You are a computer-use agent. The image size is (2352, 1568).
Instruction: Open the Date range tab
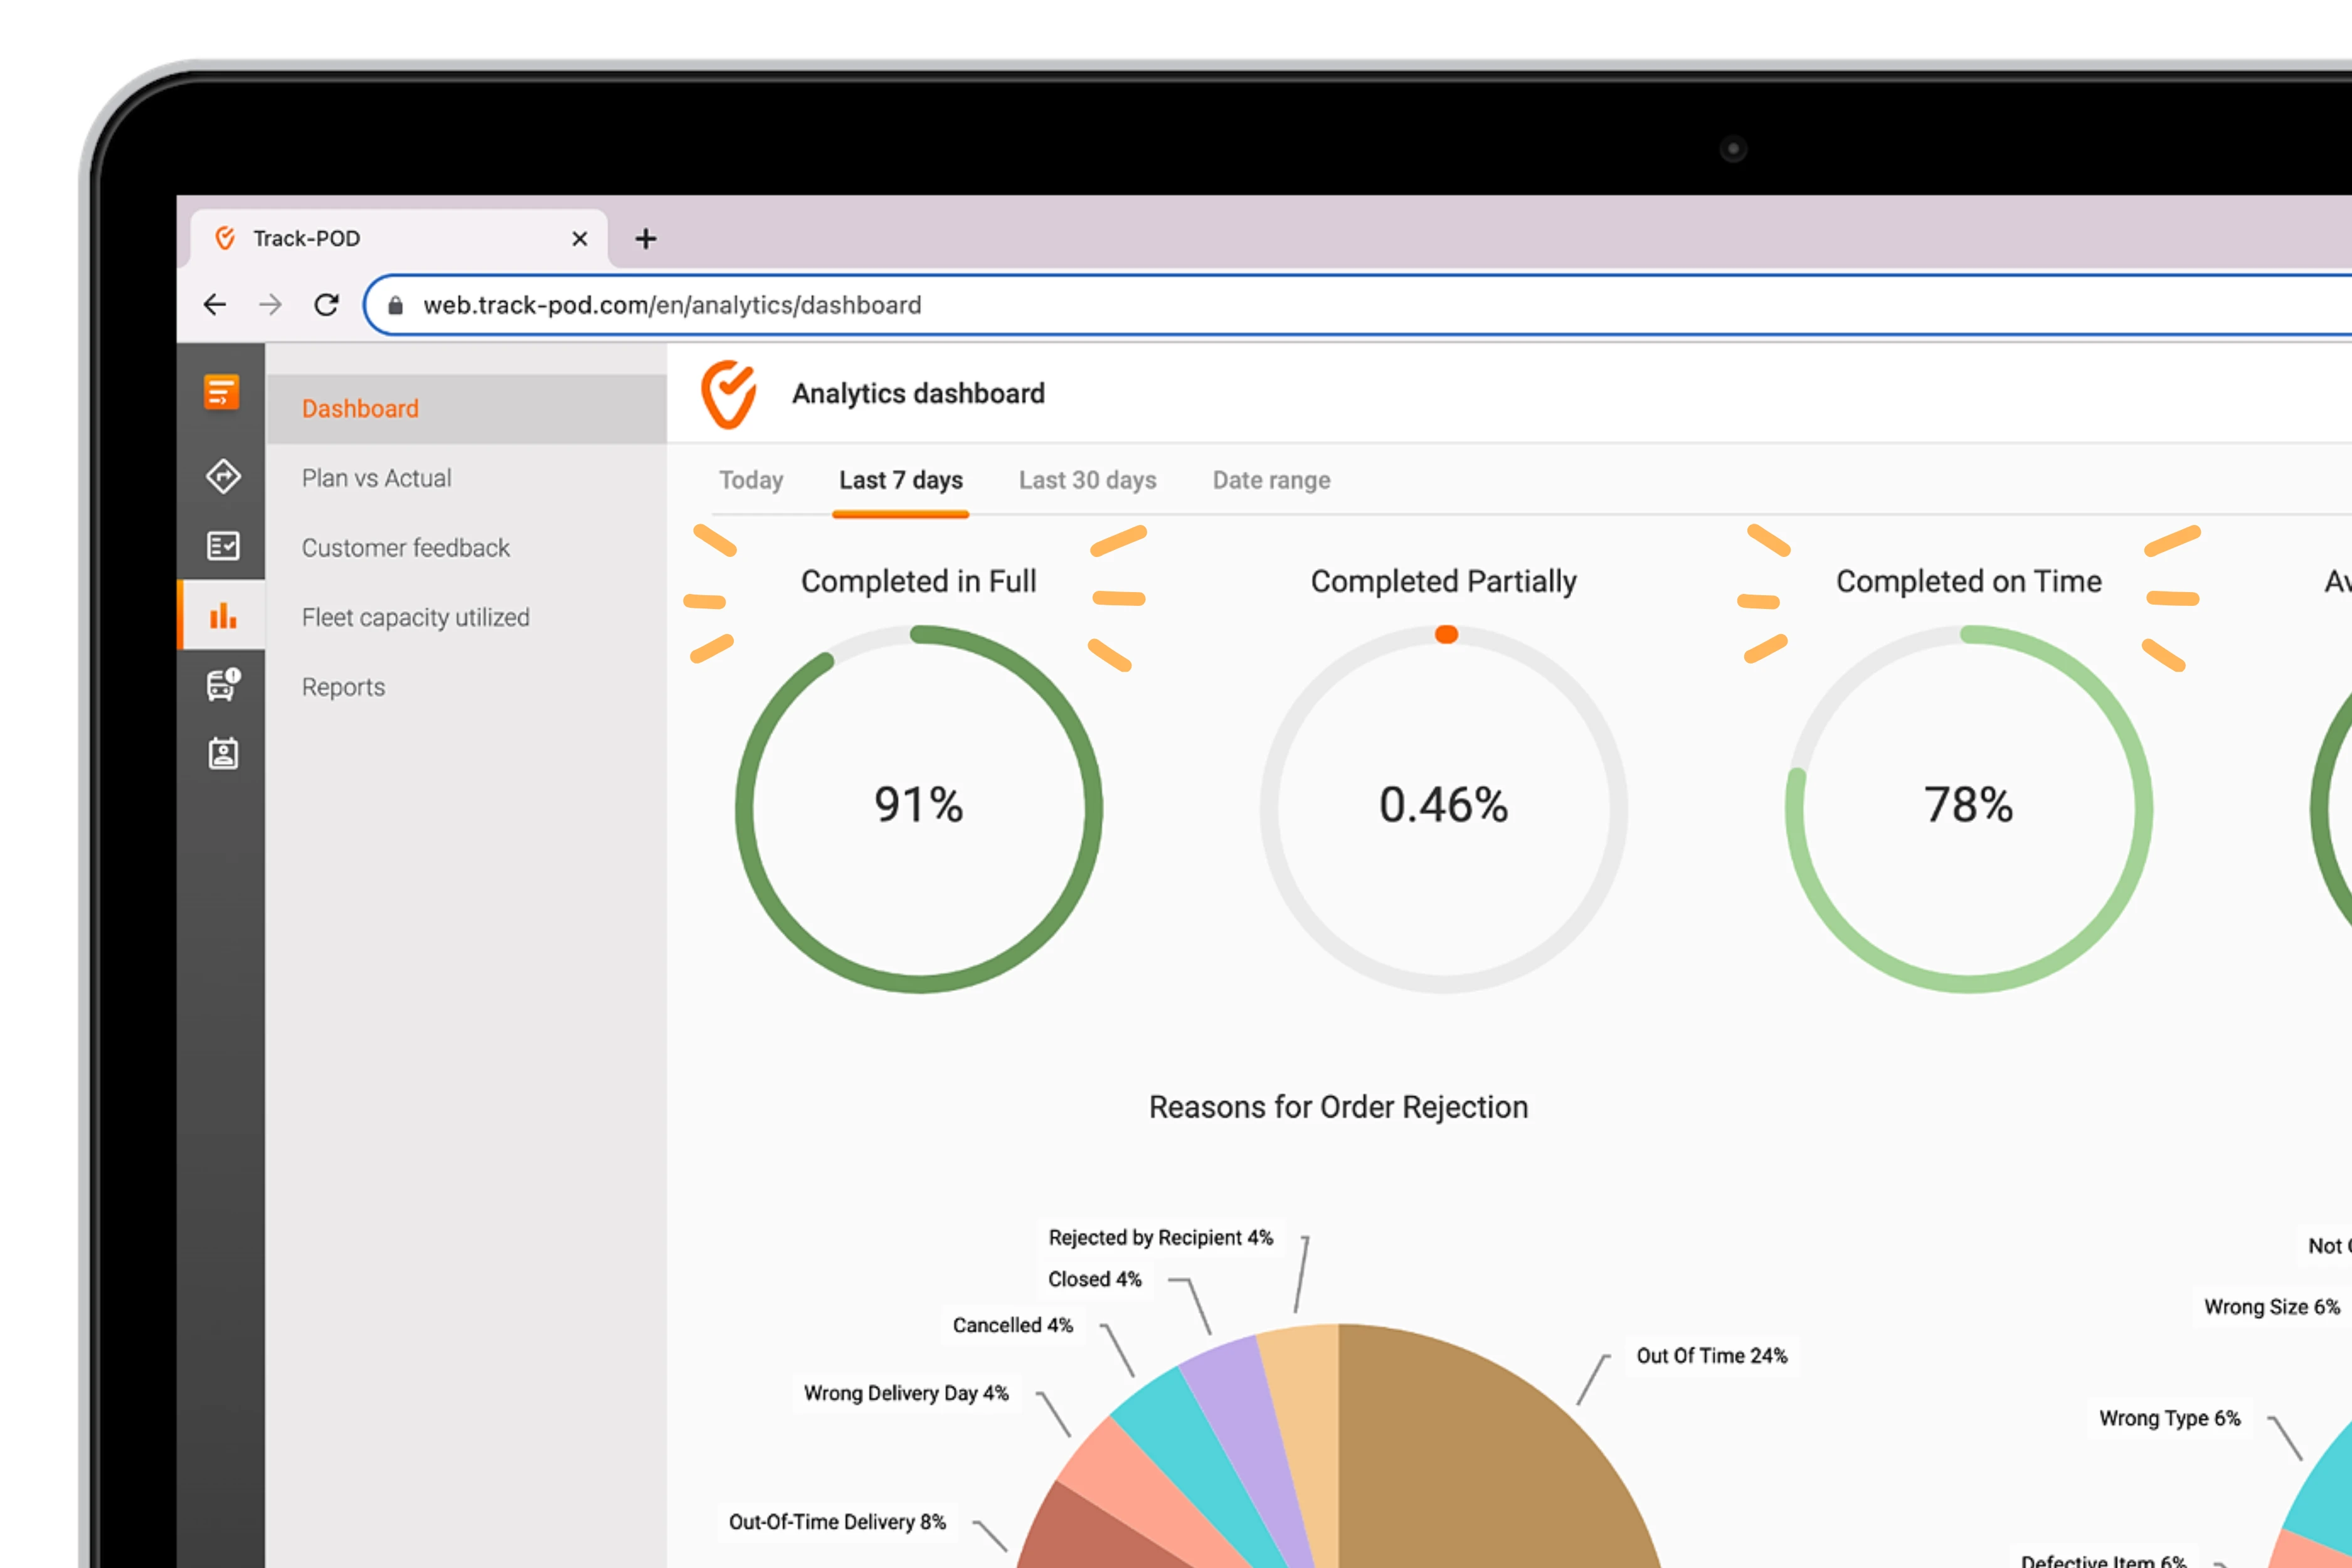pos(1271,481)
